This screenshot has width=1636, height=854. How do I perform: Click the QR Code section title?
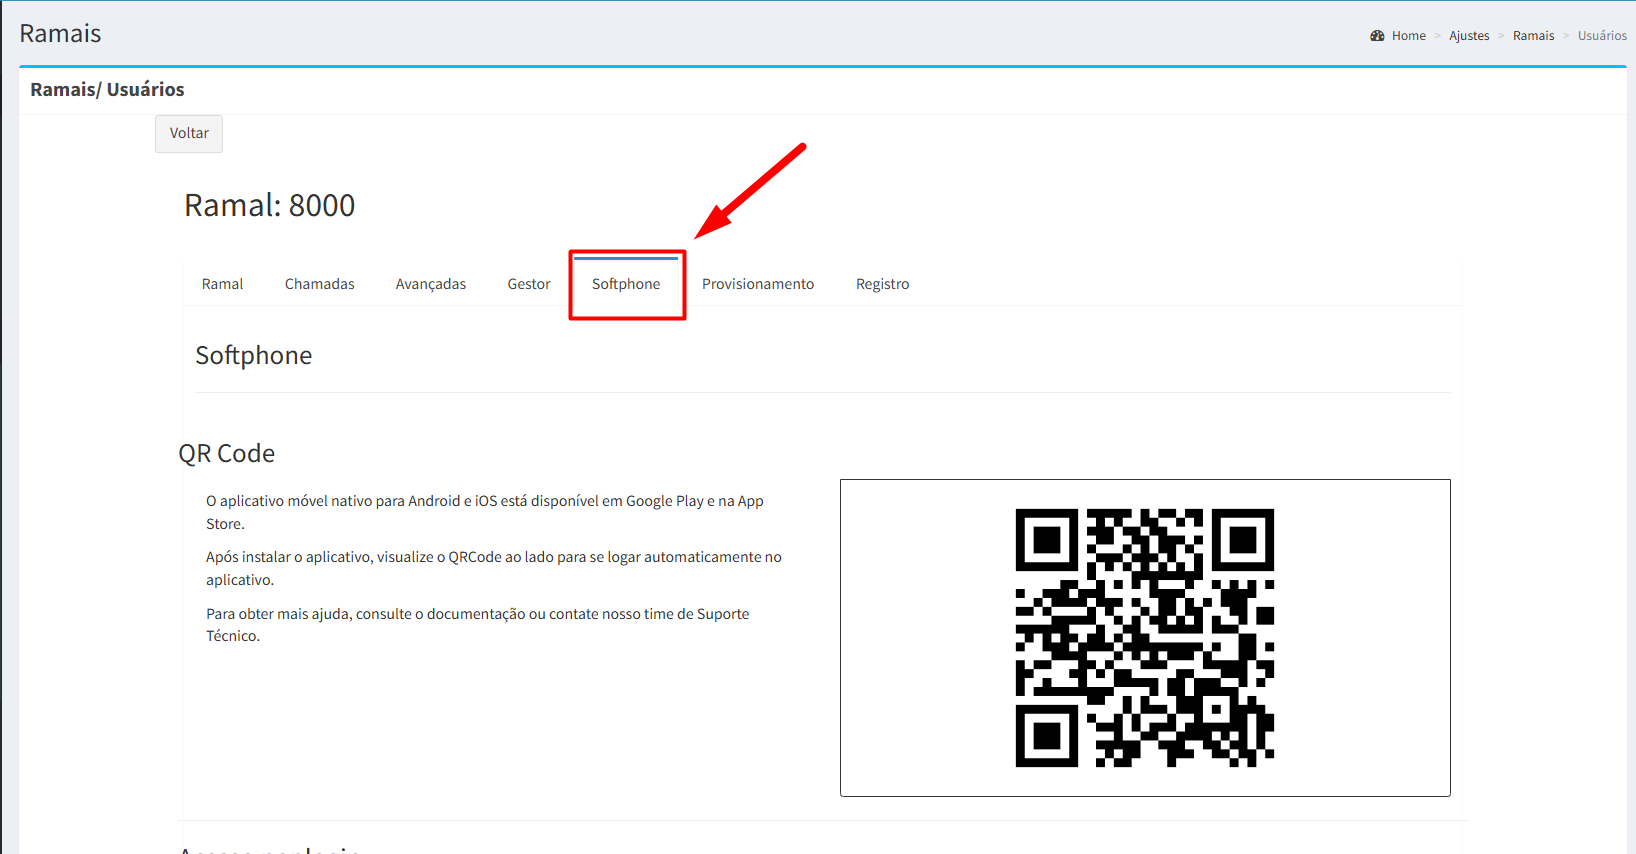click(x=226, y=454)
